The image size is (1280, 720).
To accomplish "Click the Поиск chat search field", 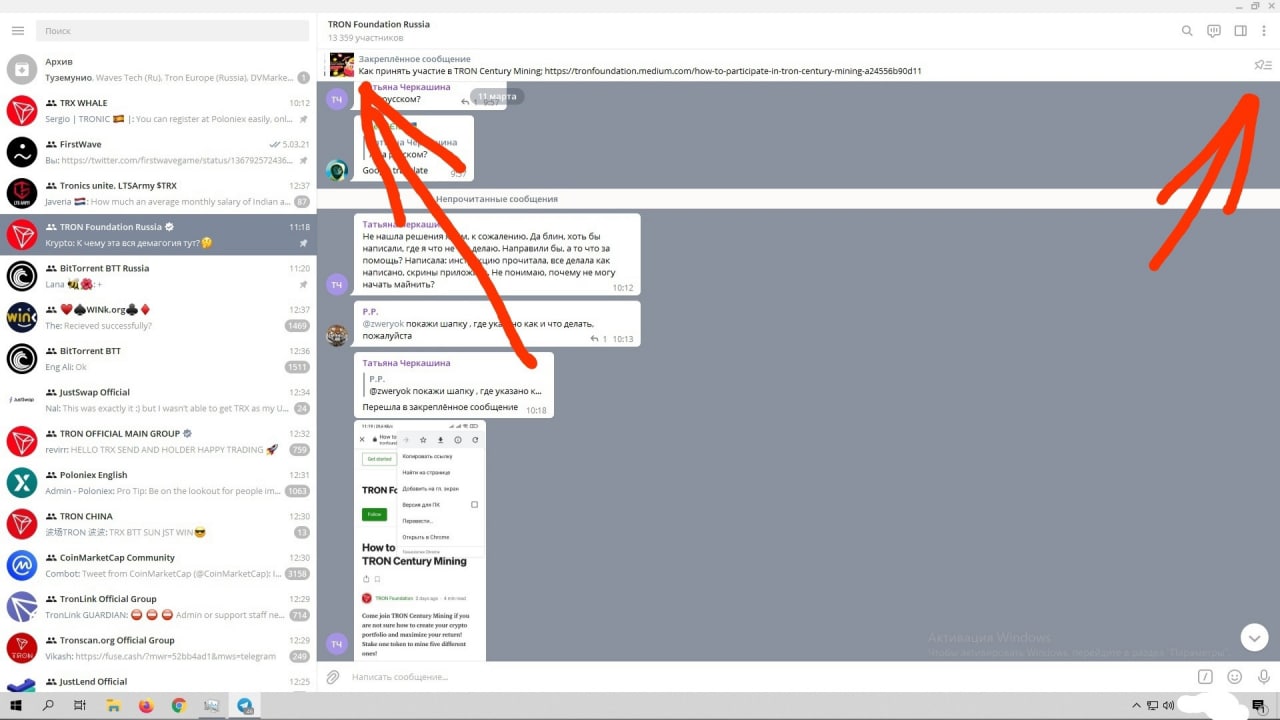I will tap(172, 31).
